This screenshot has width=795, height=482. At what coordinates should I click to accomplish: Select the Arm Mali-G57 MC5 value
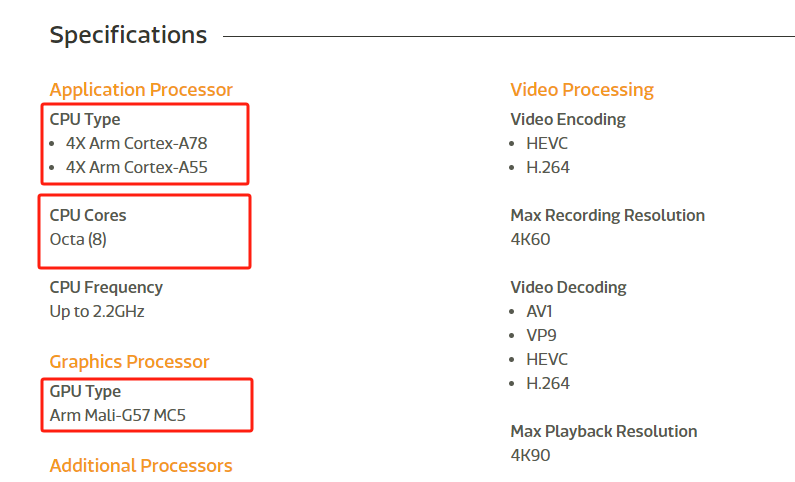click(118, 415)
